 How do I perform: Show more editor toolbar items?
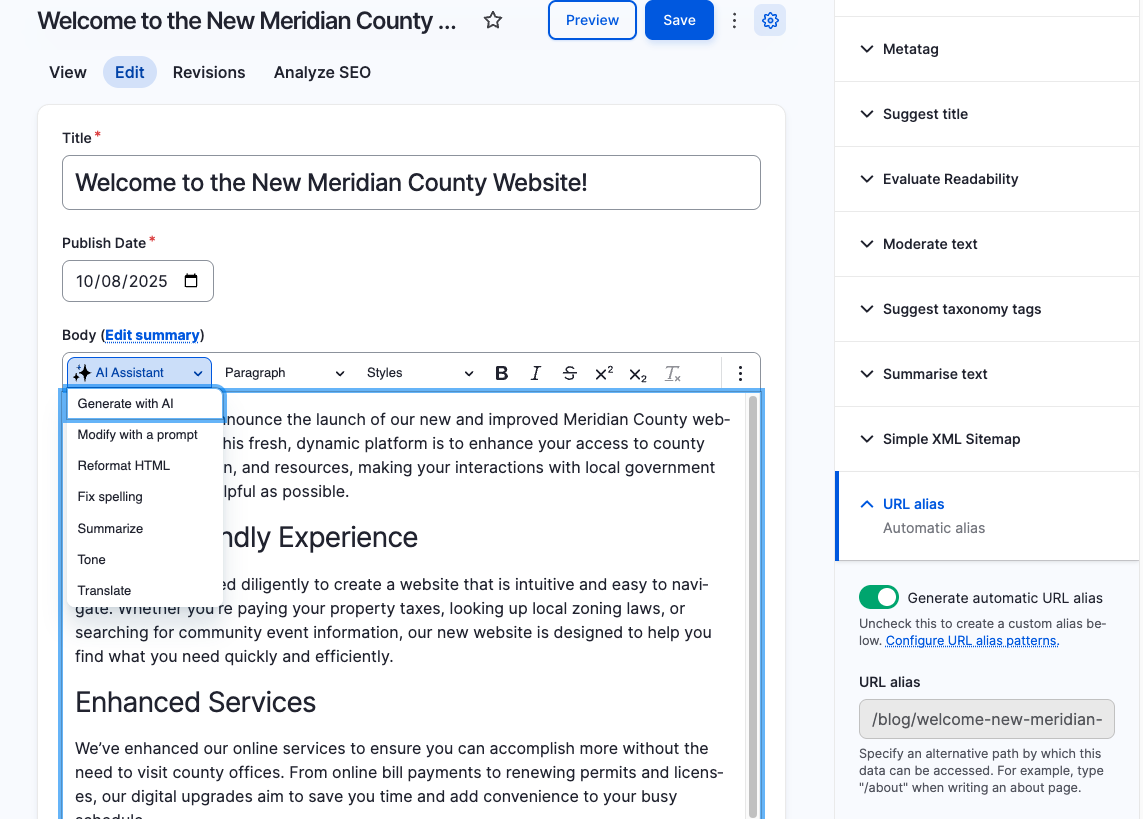point(740,373)
